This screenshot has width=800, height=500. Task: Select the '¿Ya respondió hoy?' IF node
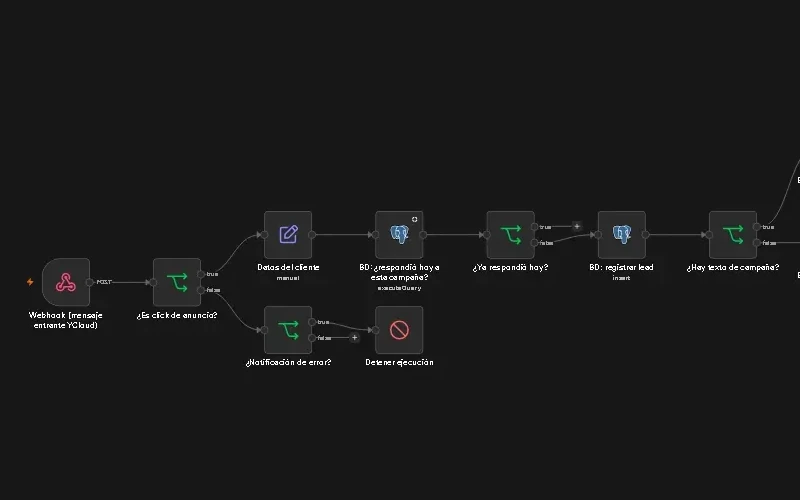[511, 235]
